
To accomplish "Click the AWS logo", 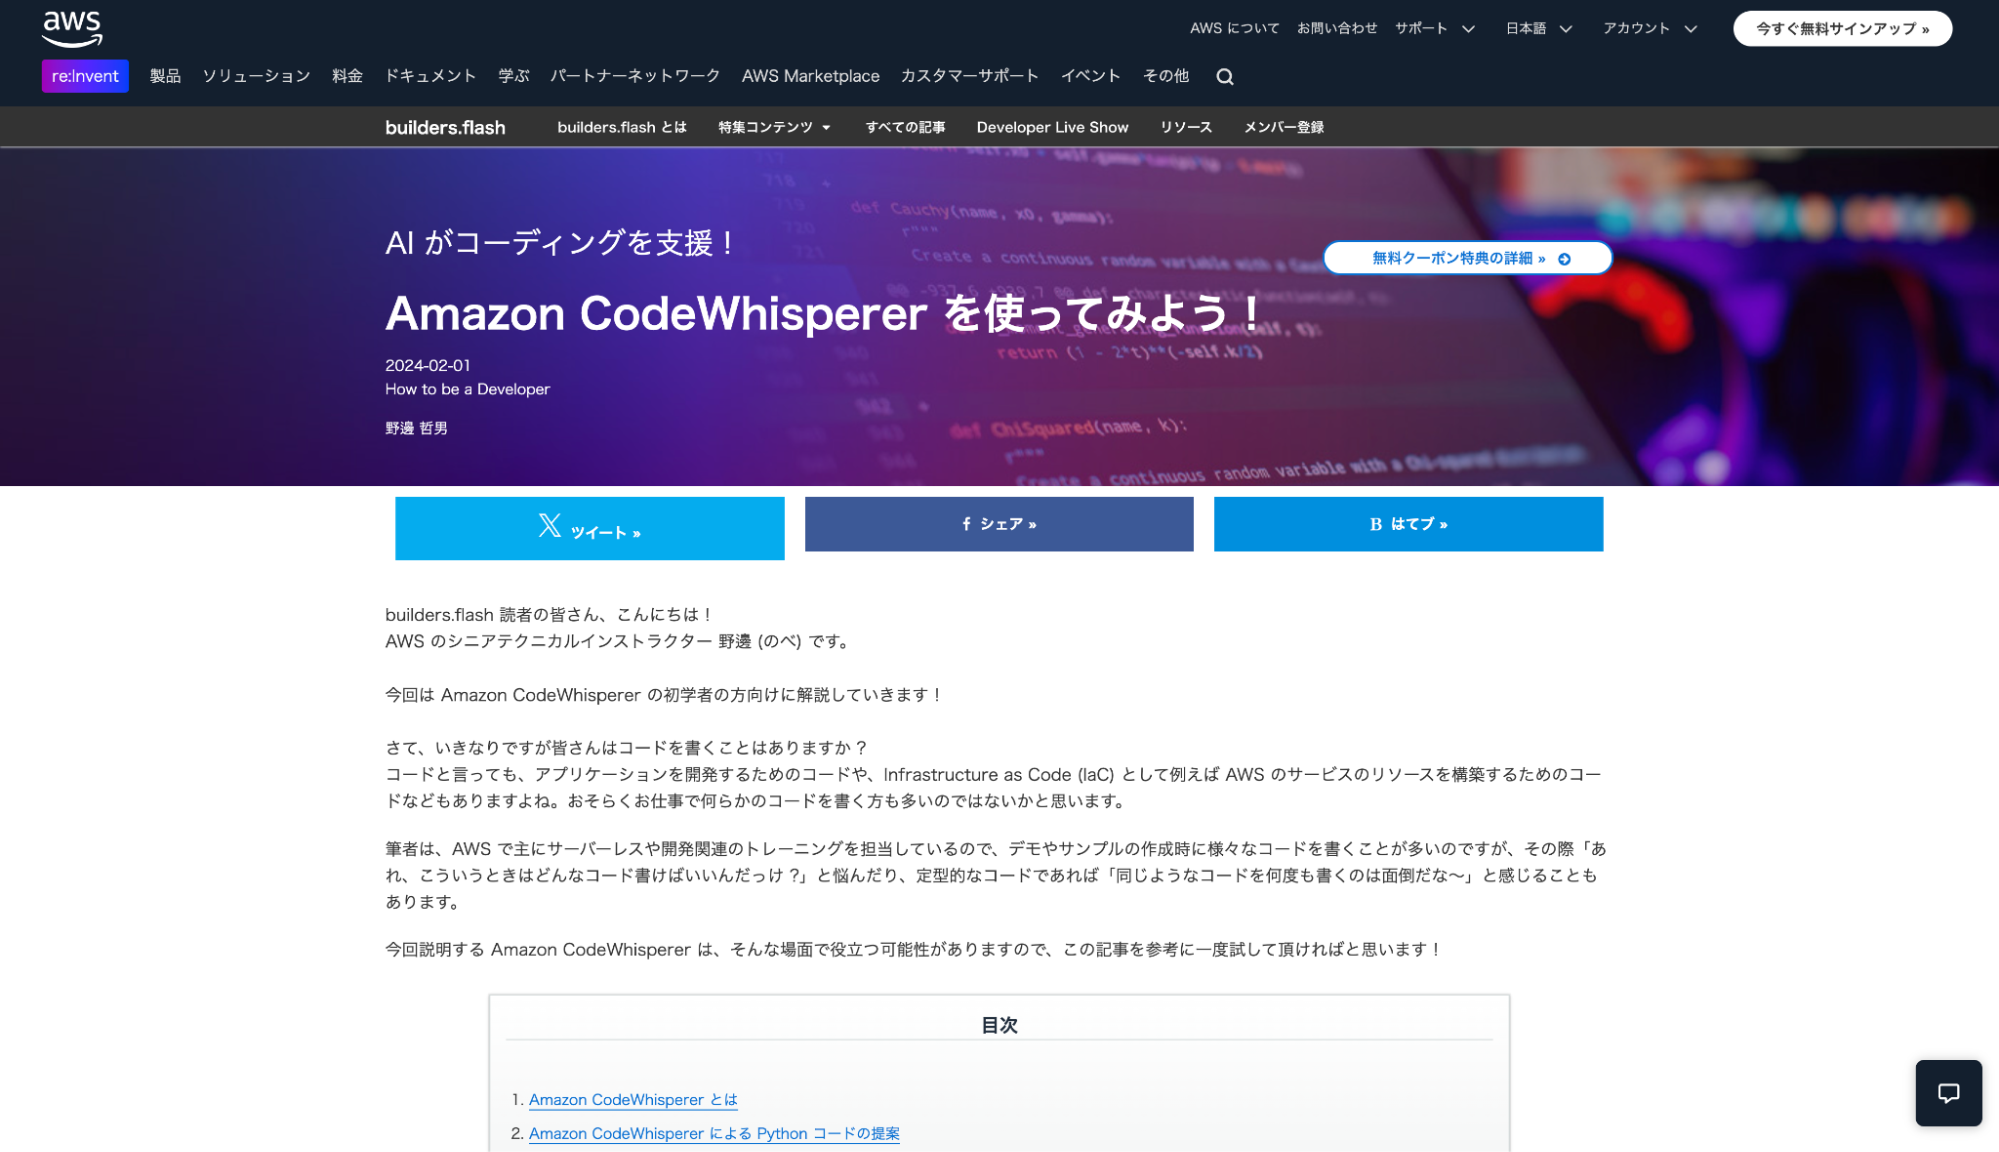I will 72,29.
